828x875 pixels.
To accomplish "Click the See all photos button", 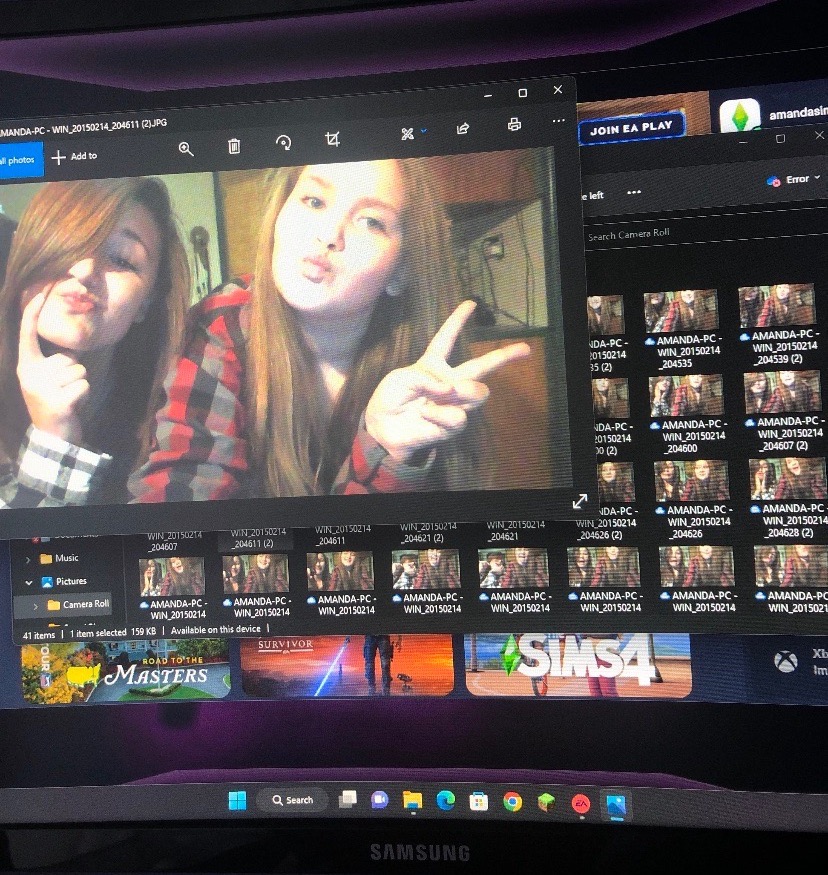I will click(19, 160).
